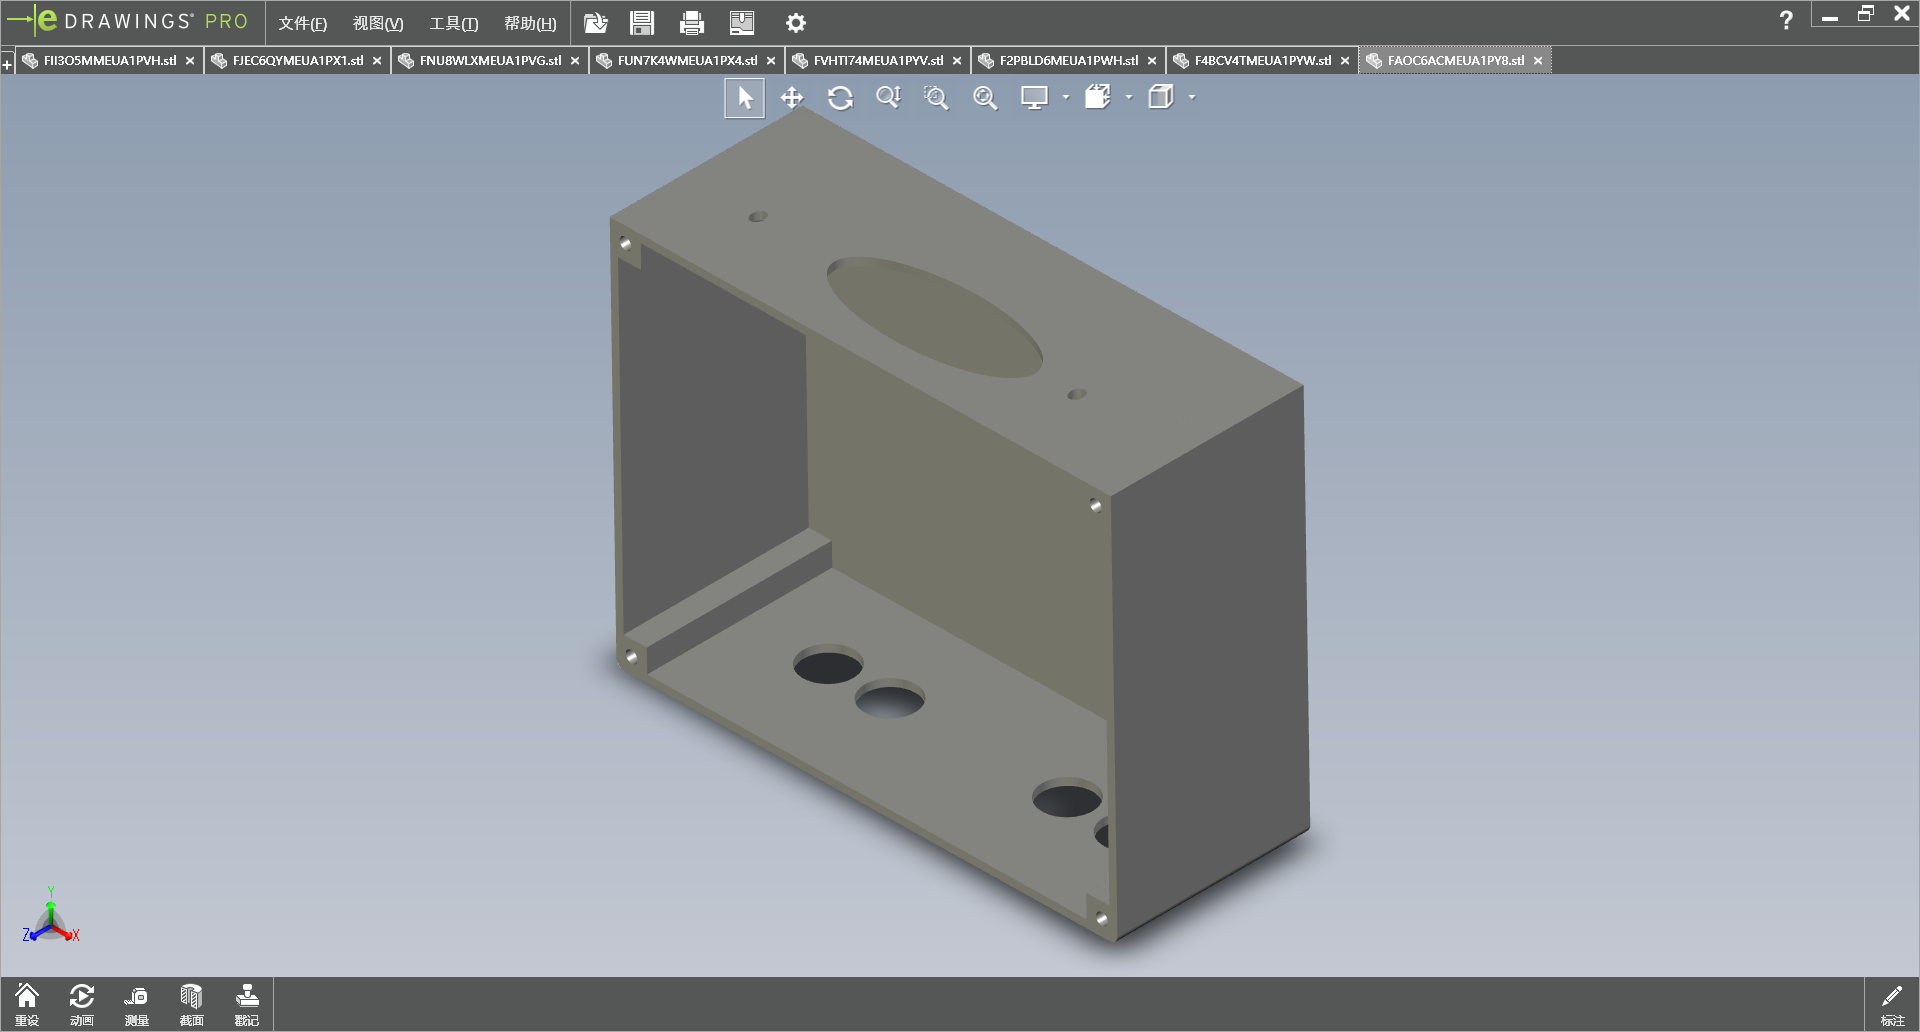
Task: Activate the Rotate view tool
Action: point(840,98)
